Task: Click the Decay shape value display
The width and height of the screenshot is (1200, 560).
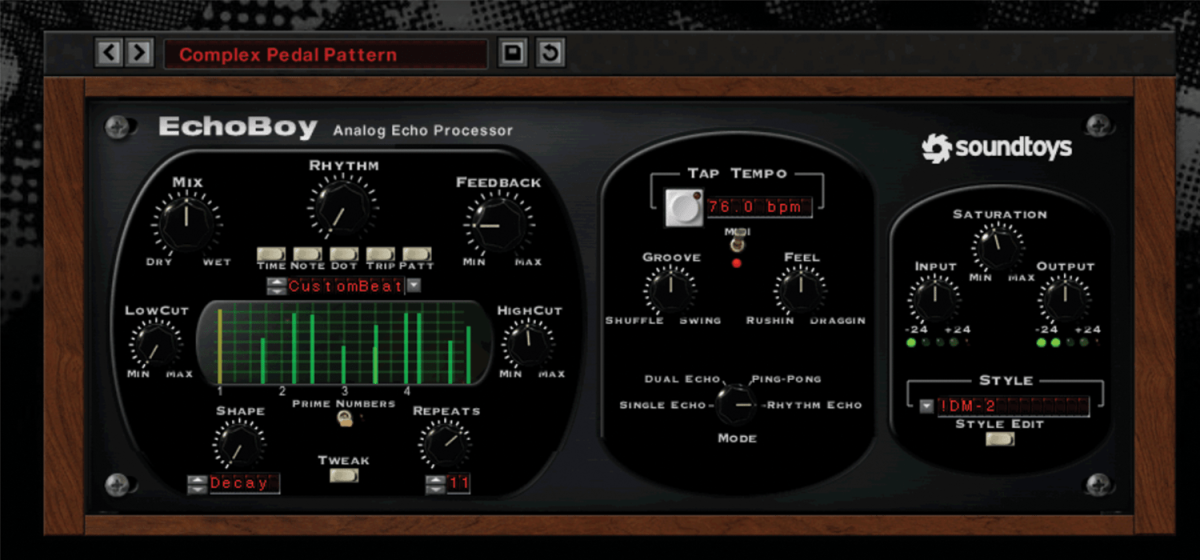Action: coord(243,484)
